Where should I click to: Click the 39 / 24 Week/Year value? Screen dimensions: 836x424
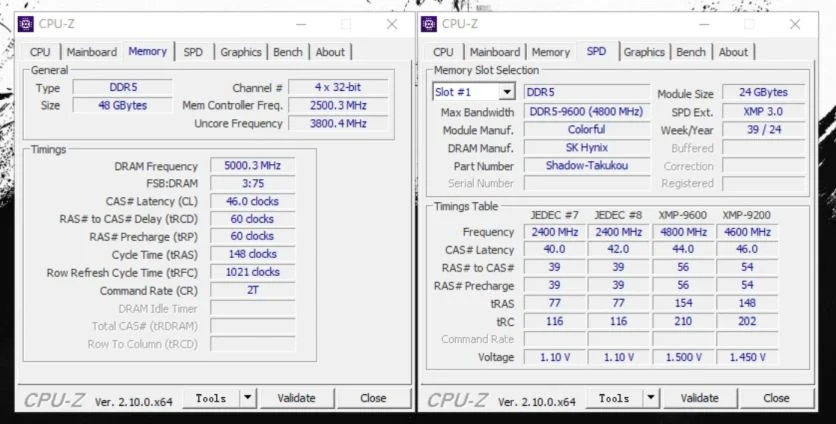point(763,130)
